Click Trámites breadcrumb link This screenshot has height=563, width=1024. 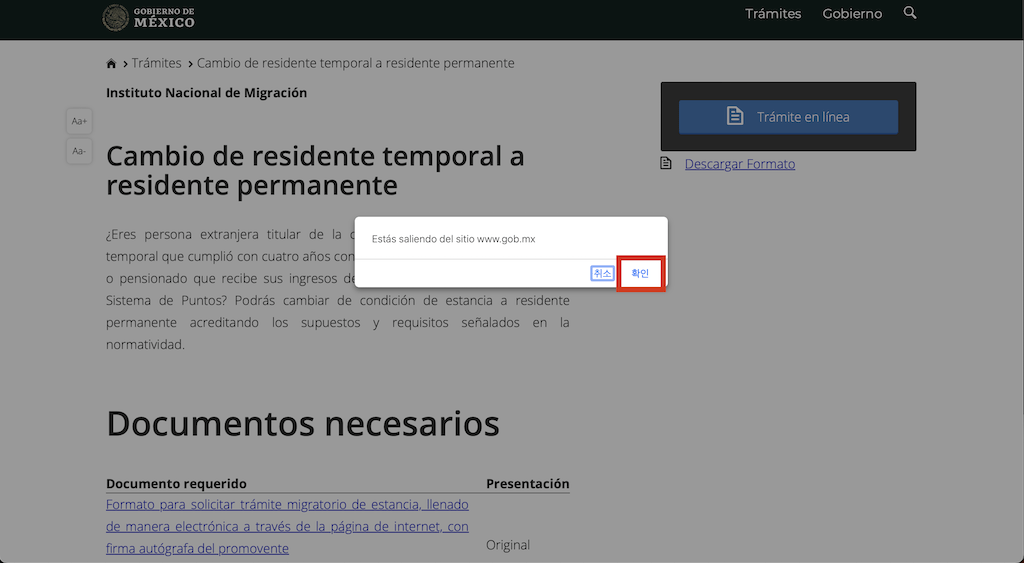point(156,63)
